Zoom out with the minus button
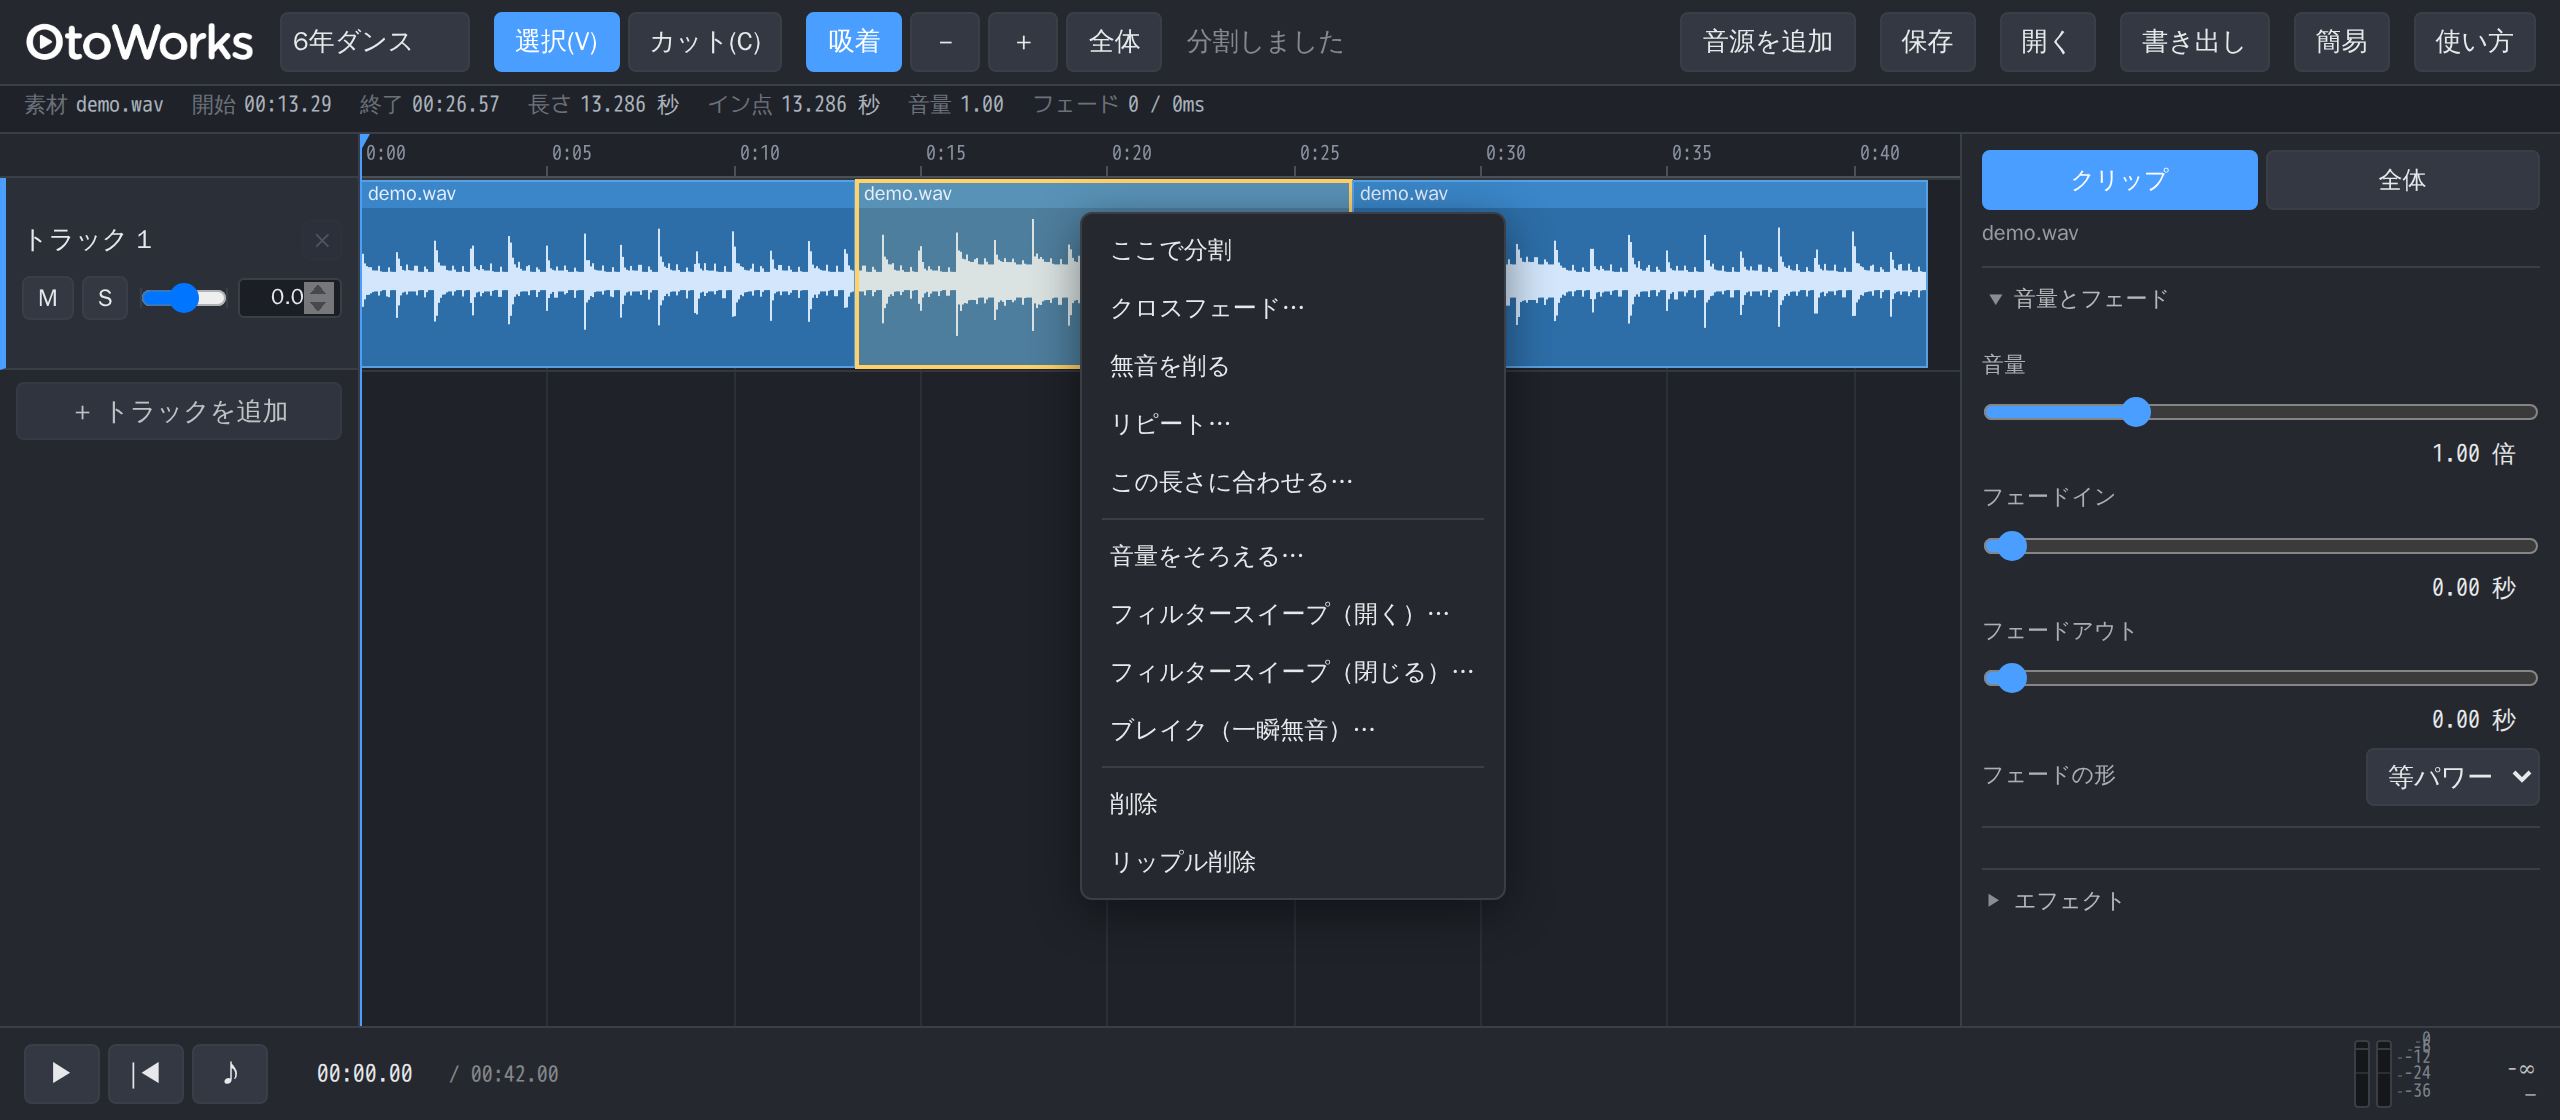The height and width of the screenshot is (1120, 2560). pos(944,42)
